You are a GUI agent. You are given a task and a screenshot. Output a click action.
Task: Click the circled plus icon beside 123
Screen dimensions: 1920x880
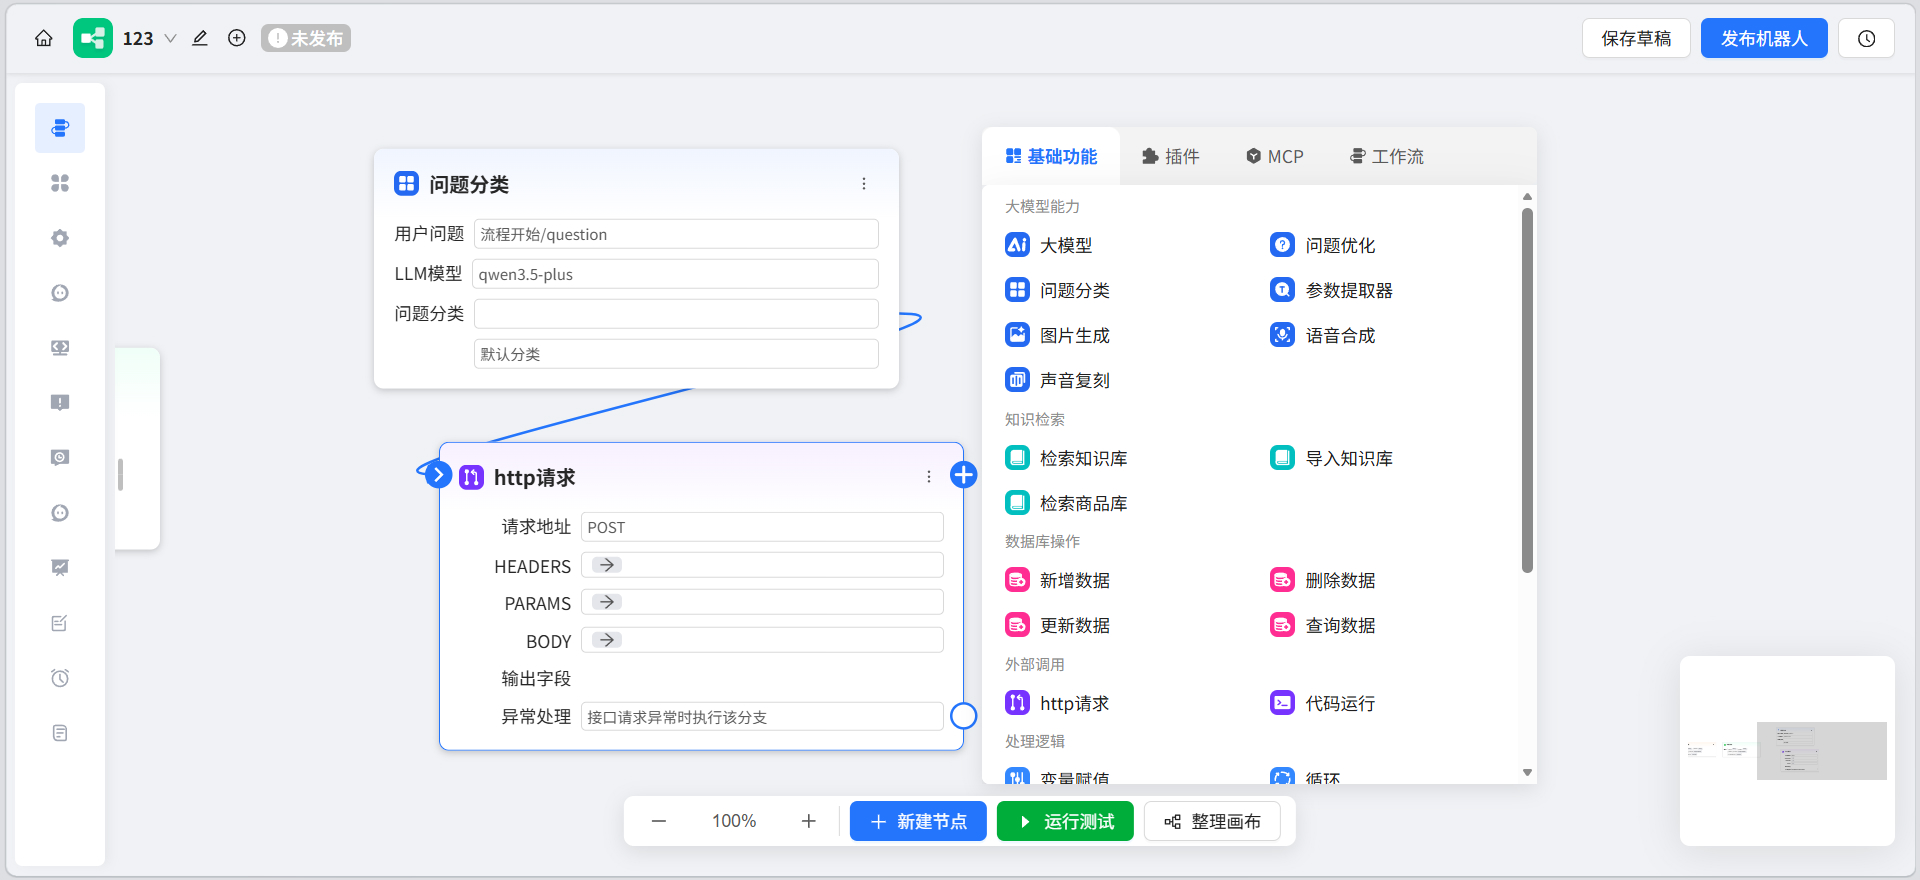click(x=237, y=38)
